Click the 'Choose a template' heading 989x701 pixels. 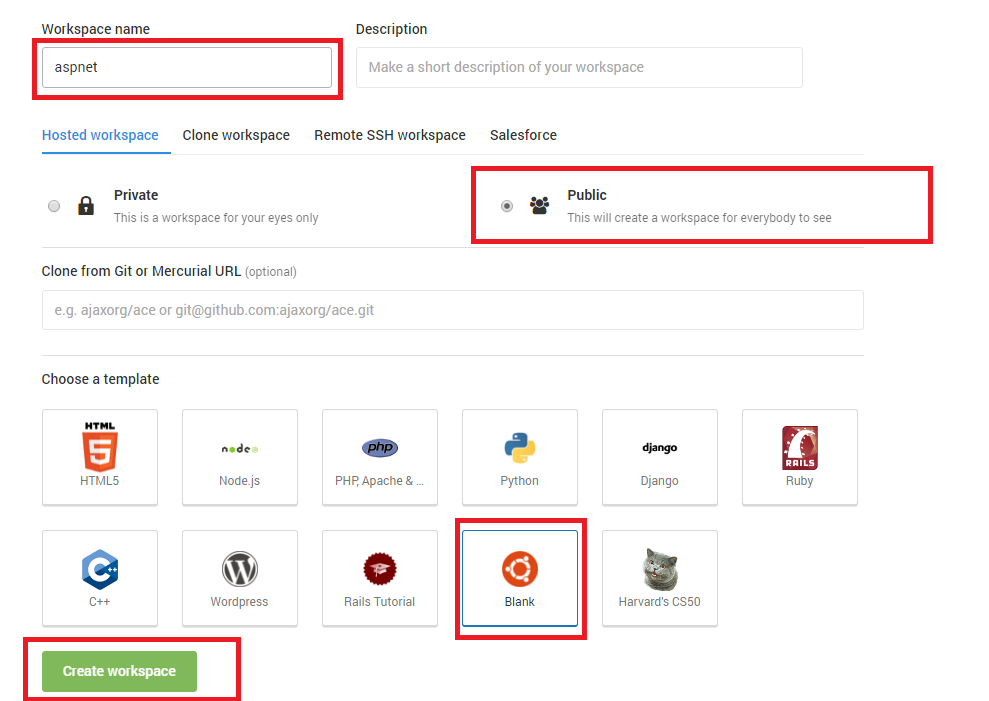(100, 379)
